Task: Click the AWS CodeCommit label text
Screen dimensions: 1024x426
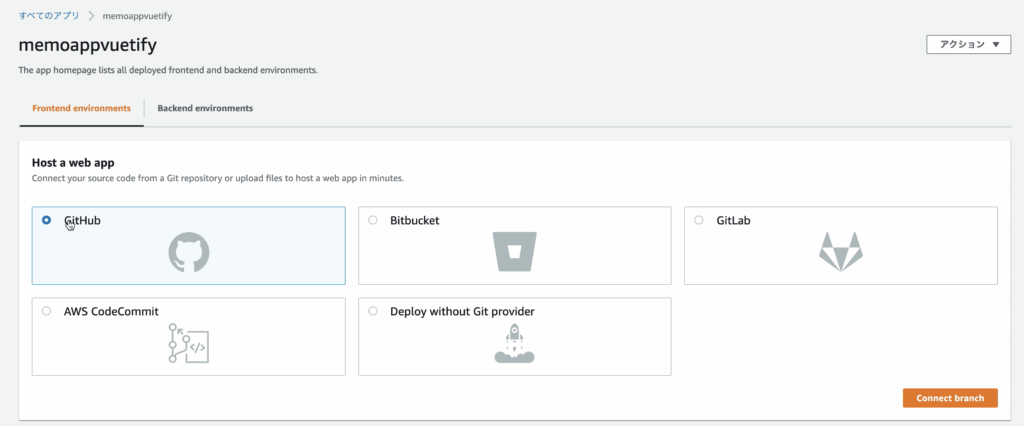Action: (x=111, y=311)
